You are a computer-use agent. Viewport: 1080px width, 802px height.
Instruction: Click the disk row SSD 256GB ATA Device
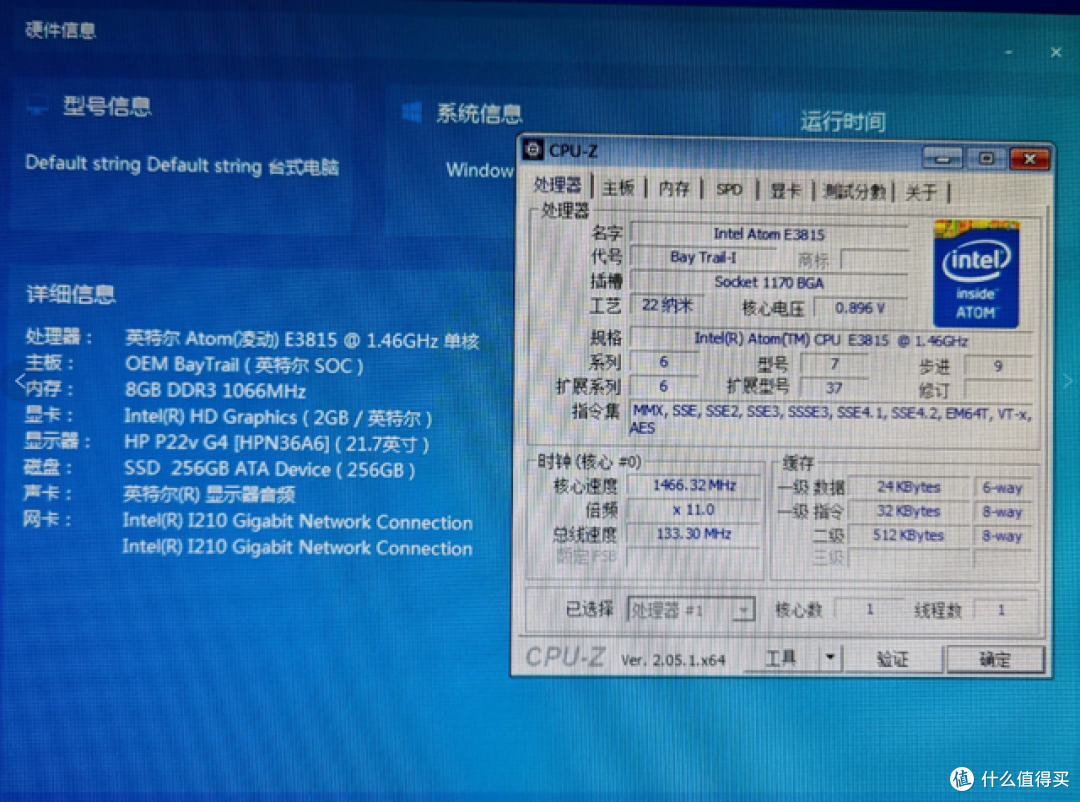point(269,469)
